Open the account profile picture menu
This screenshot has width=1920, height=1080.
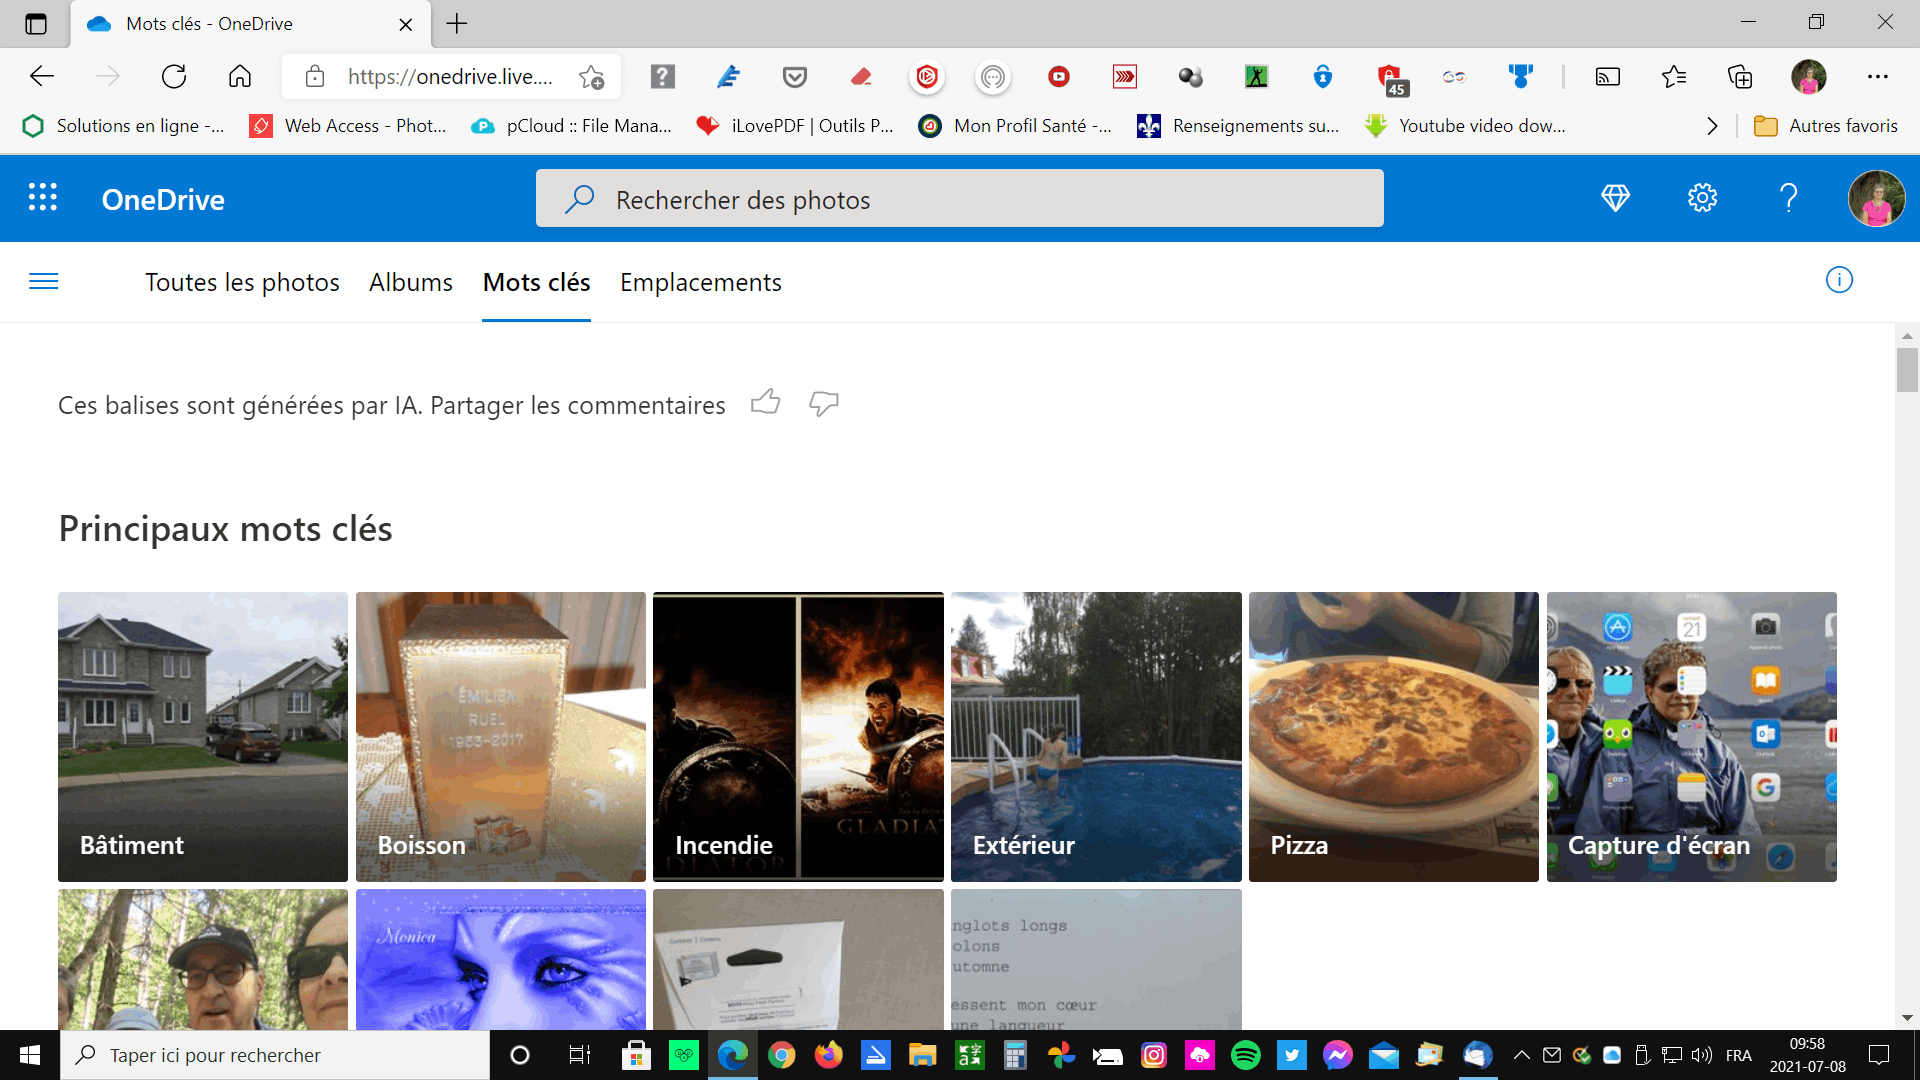tap(1876, 198)
